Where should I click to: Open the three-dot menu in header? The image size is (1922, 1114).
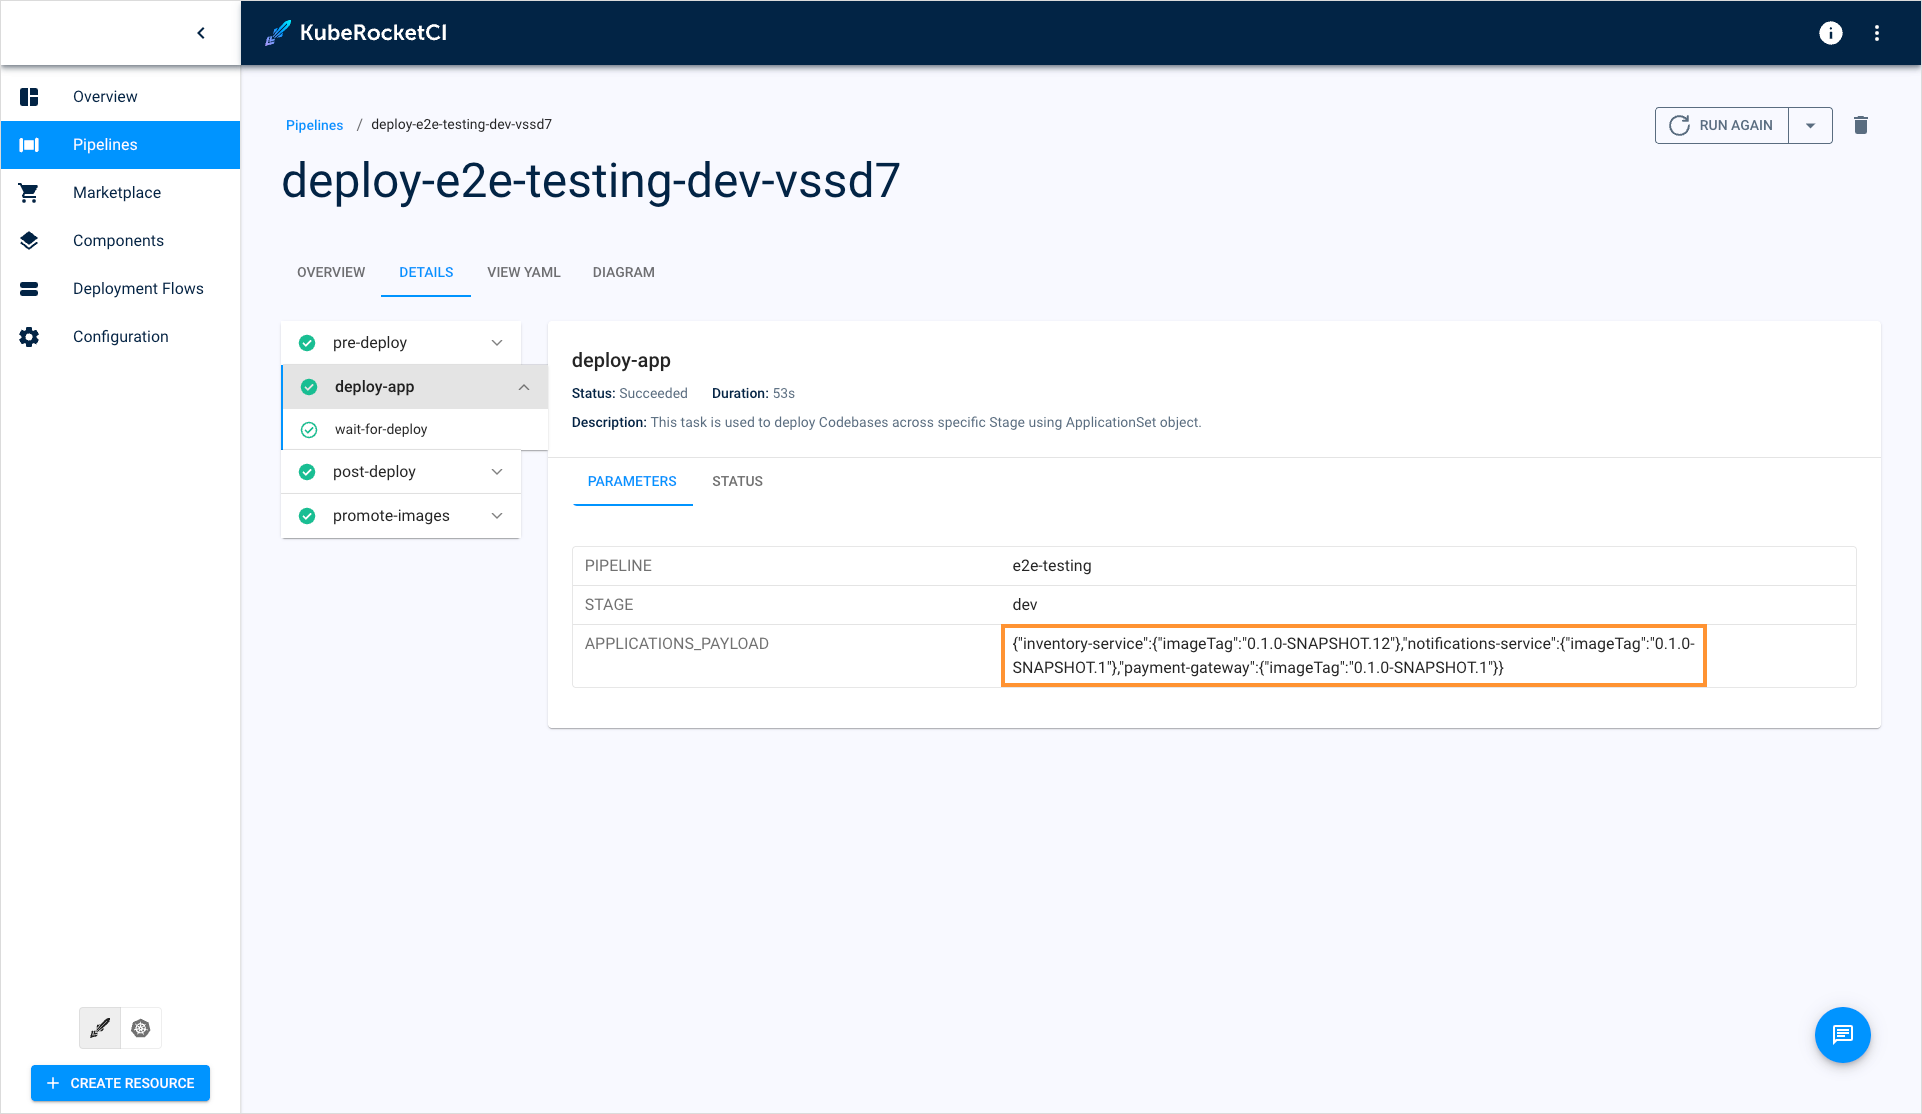[1877, 33]
